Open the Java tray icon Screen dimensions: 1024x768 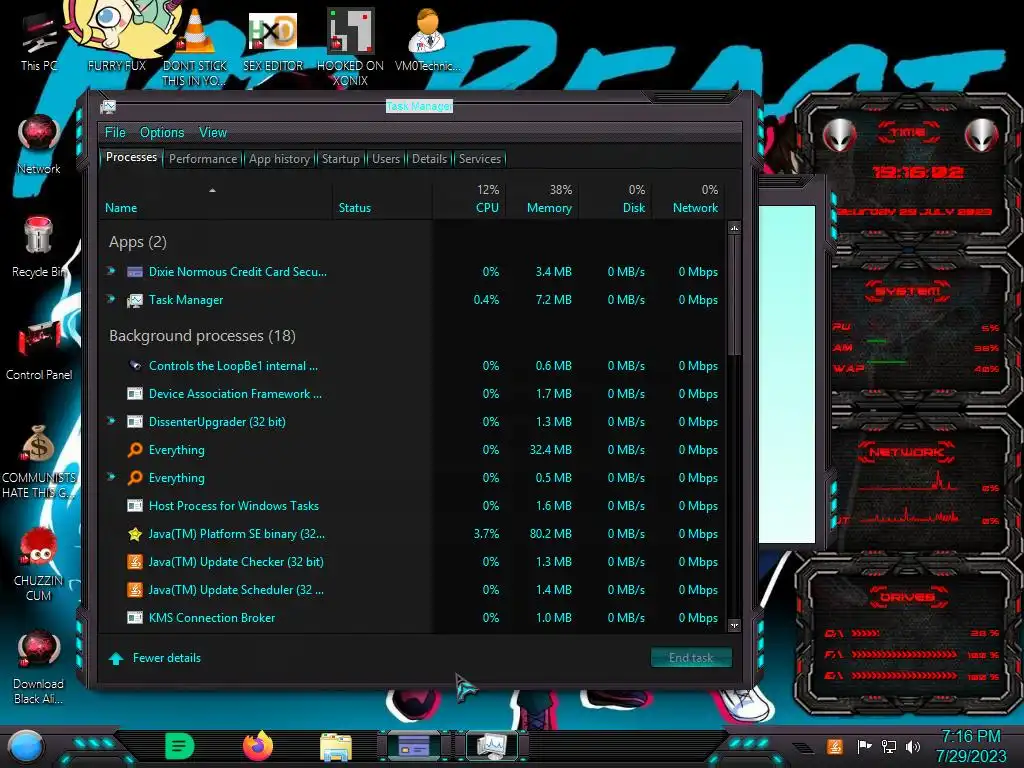834,746
